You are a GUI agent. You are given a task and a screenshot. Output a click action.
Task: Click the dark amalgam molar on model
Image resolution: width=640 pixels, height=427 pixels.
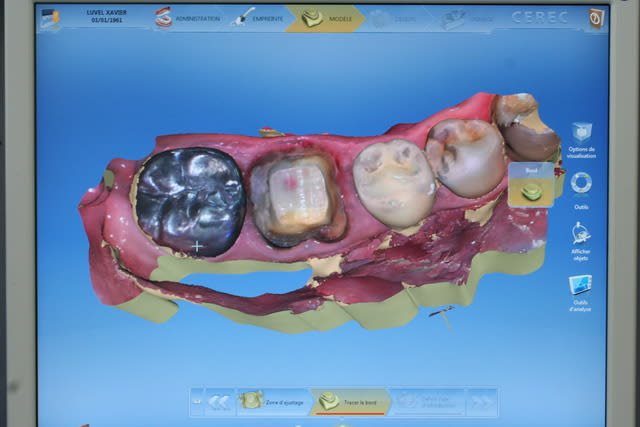tap(190, 200)
